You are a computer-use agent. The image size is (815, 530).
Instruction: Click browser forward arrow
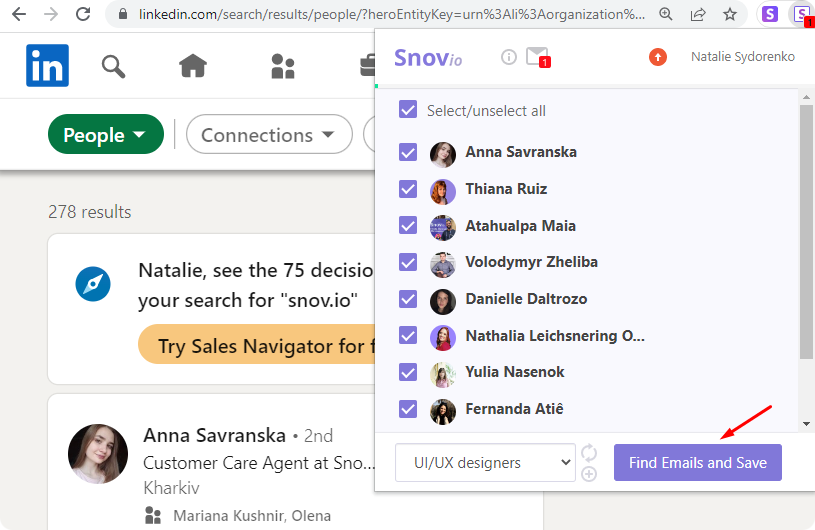51,14
